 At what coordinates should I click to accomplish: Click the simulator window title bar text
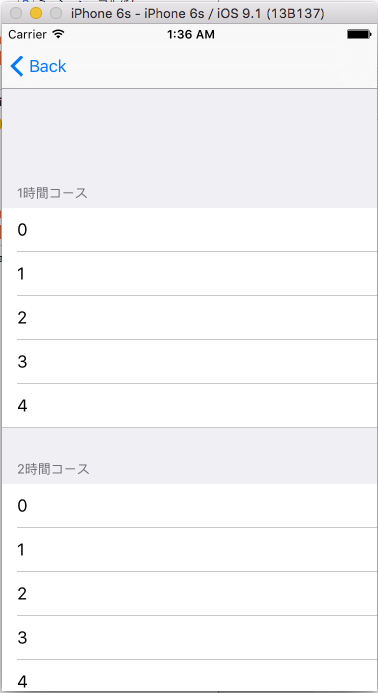point(198,14)
